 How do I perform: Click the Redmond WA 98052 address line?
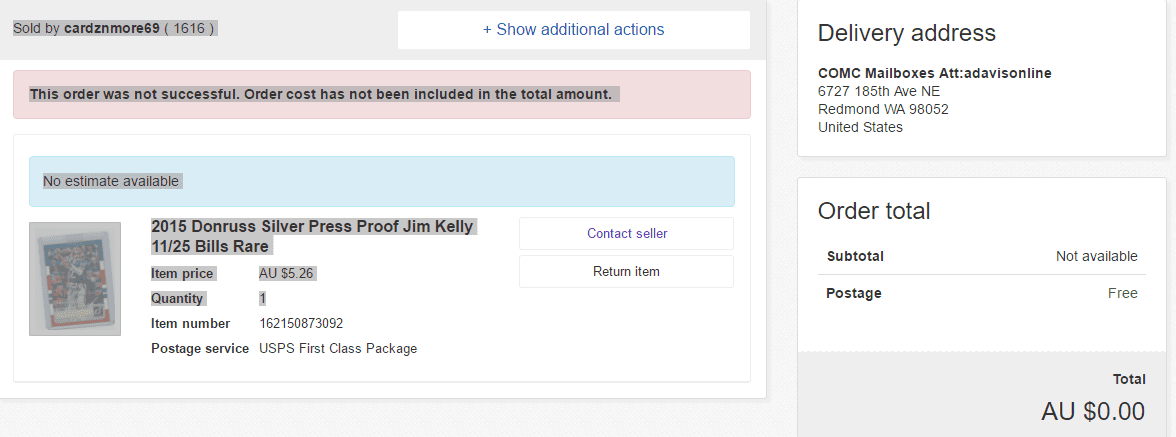(x=883, y=109)
